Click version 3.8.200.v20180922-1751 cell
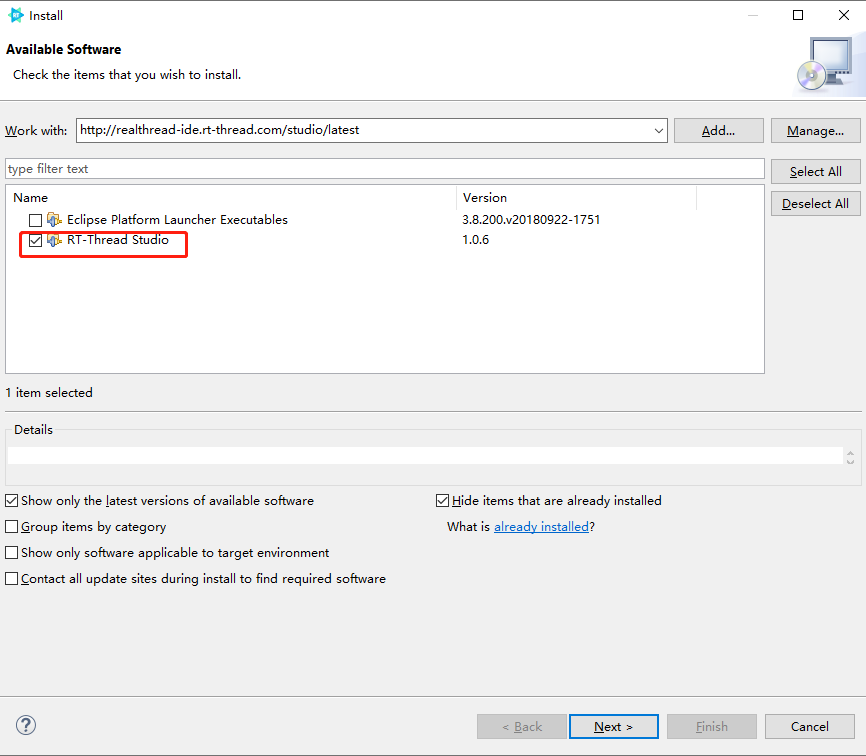 coord(531,220)
